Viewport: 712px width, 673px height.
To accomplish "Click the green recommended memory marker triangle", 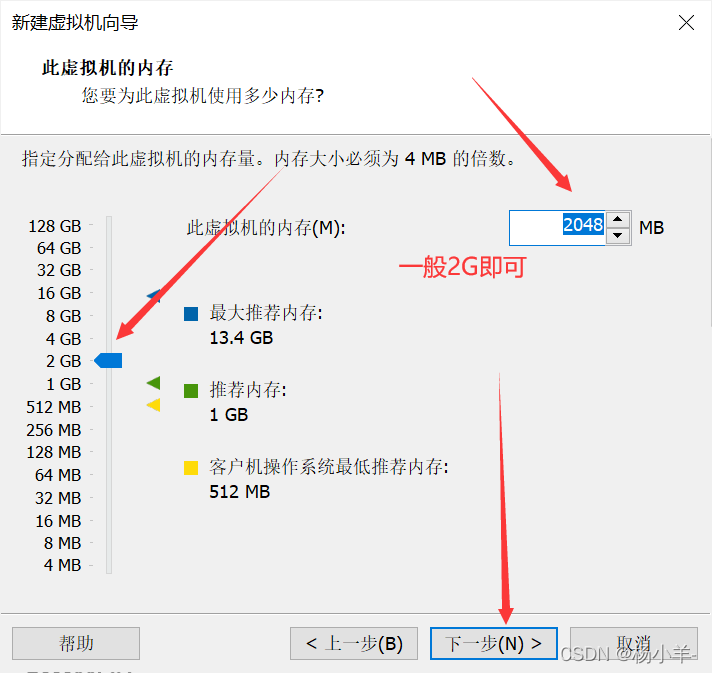I will click(153, 383).
